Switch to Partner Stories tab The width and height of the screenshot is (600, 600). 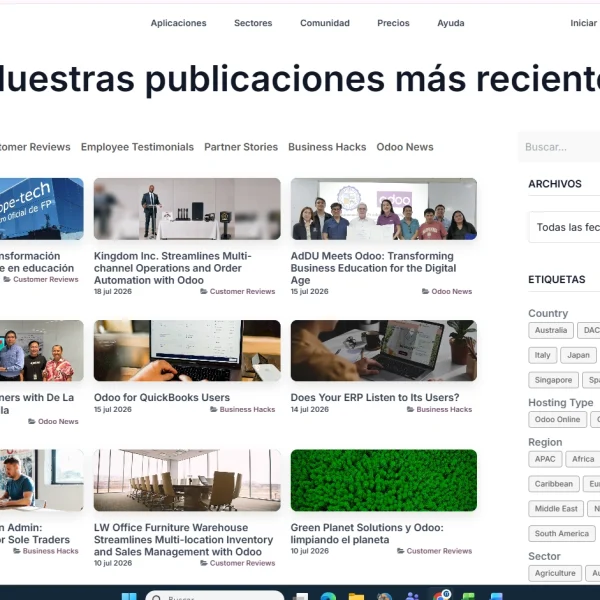click(241, 147)
